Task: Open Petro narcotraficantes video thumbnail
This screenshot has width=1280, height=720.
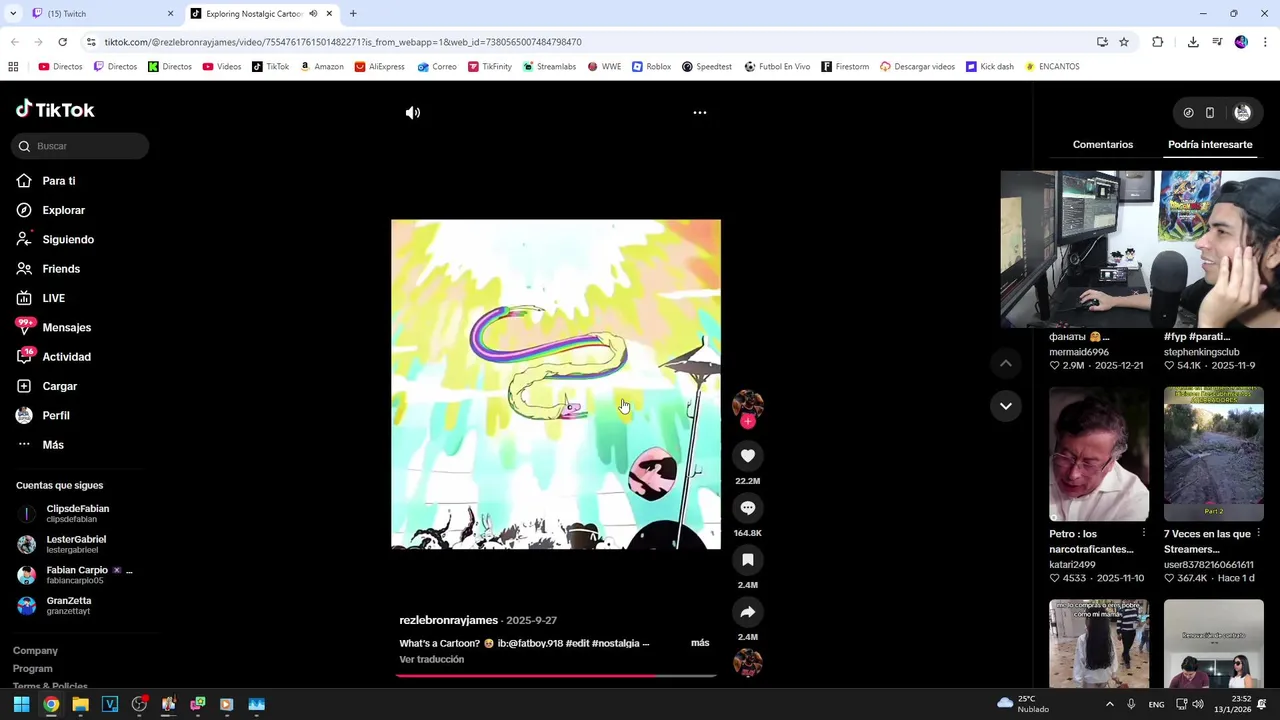Action: [1099, 455]
